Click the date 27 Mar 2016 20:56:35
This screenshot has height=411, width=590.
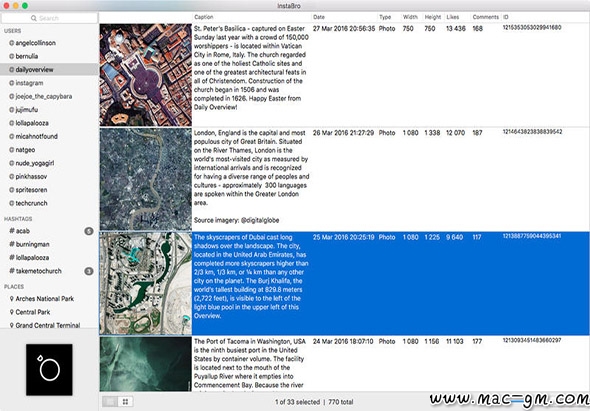(x=344, y=29)
